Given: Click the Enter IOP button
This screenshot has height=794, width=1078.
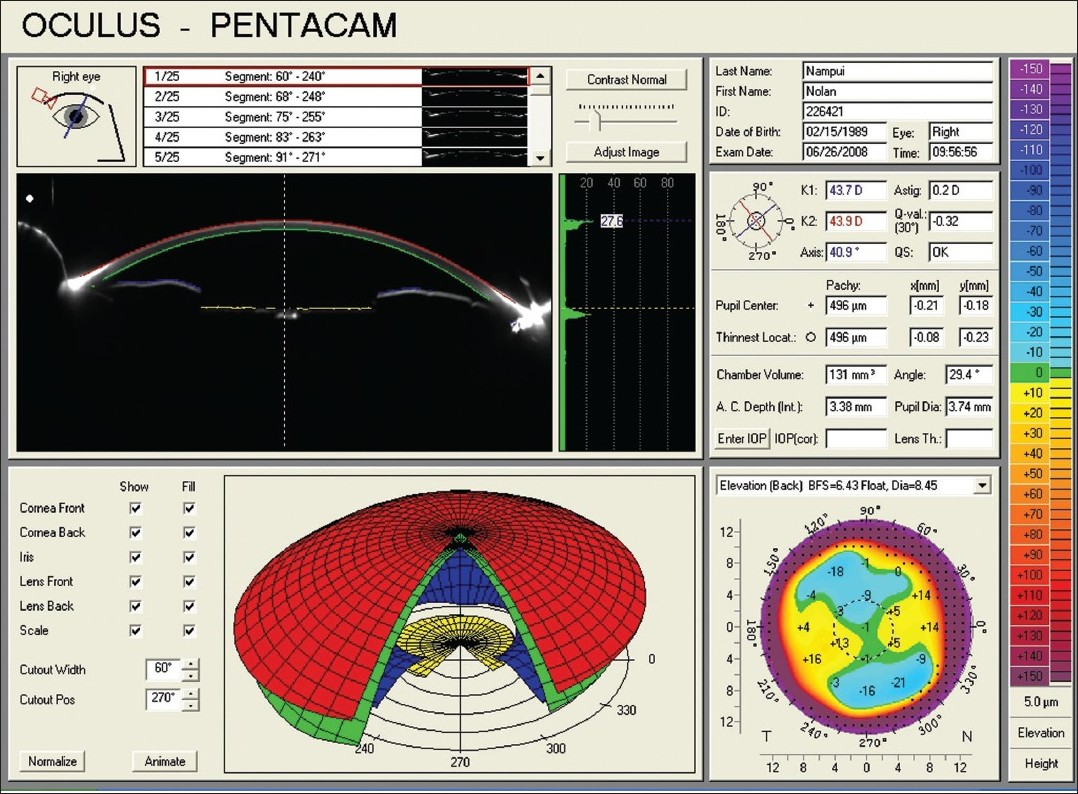Looking at the screenshot, I should coord(742,439).
